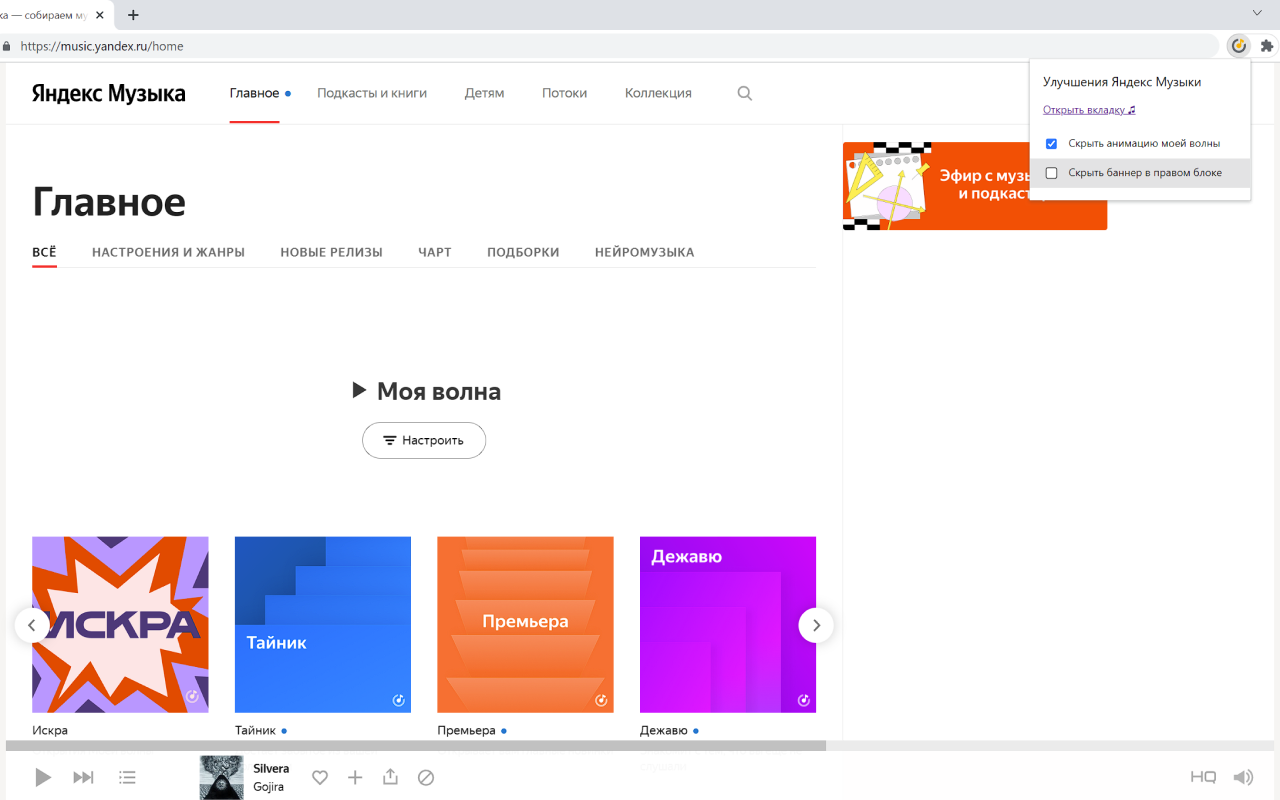Open the Премьера playlist cover
This screenshot has width=1280, height=800.
point(525,625)
